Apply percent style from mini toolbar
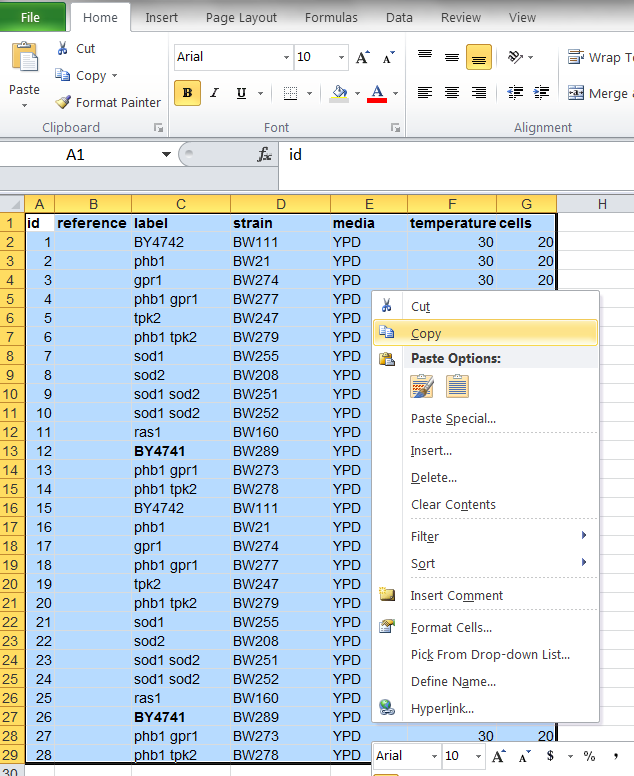 589,756
